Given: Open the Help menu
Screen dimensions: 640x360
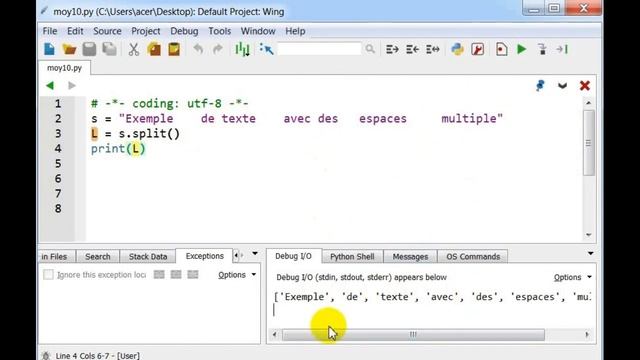Looking at the screenshot, I should coord(295,31).
